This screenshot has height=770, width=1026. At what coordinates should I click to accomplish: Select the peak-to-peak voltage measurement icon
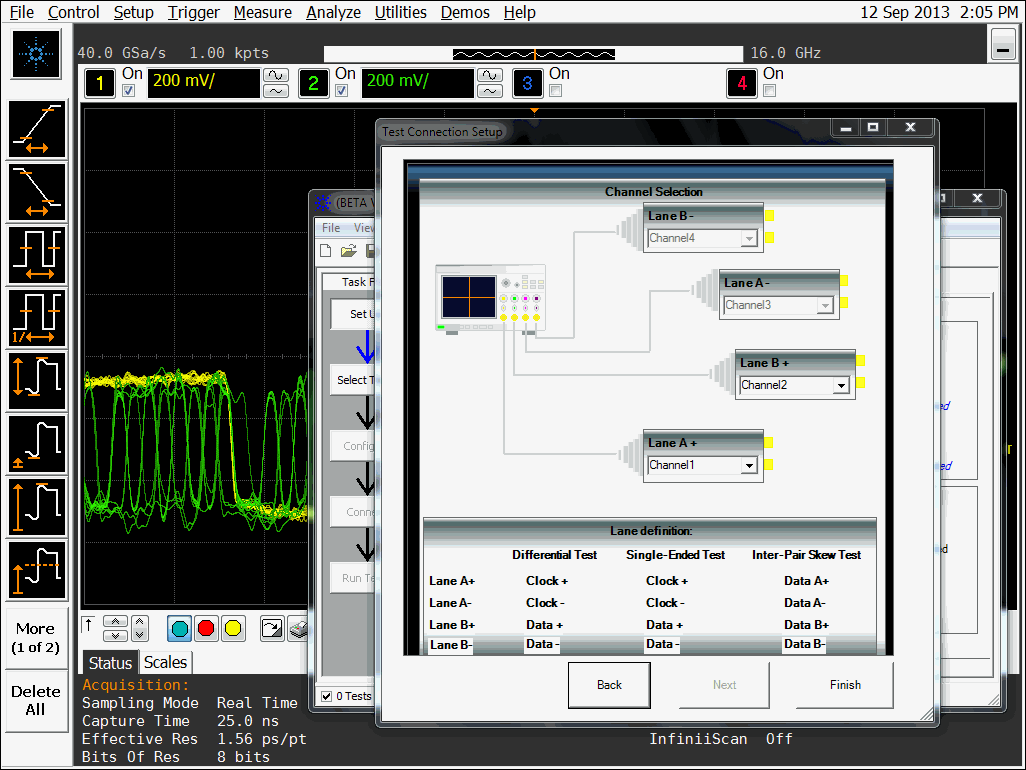point(38,381)
